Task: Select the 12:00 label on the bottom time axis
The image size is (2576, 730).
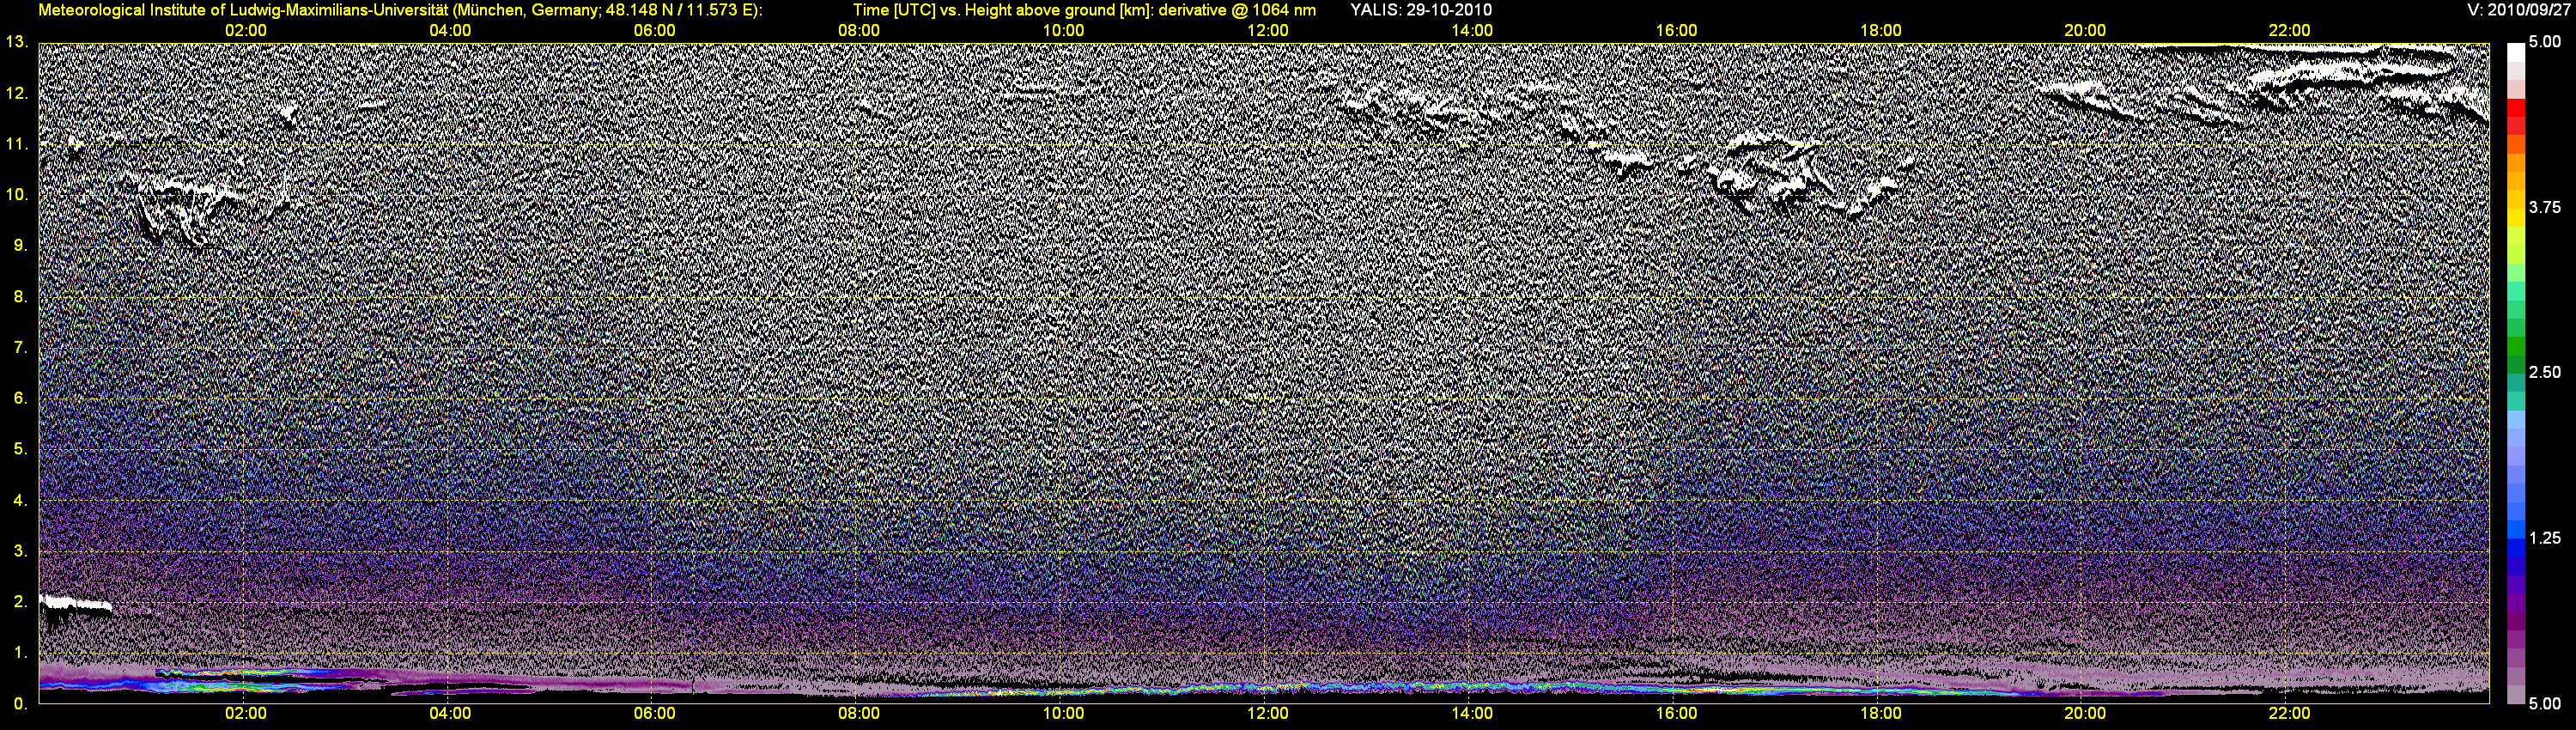Action: point(1267,714)
